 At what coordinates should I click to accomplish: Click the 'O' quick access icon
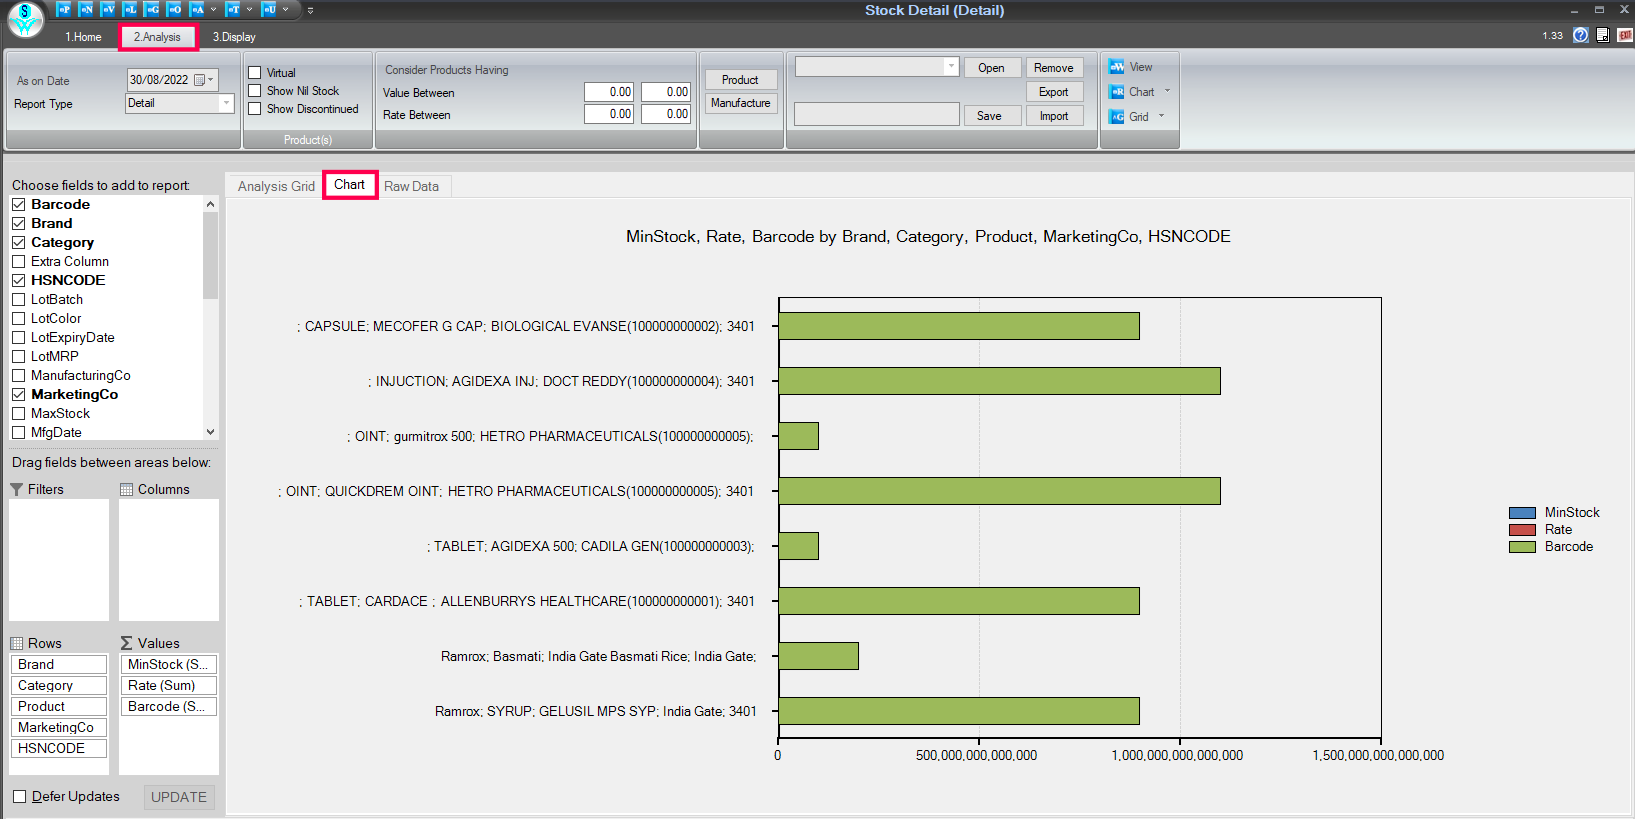(174, 9)
